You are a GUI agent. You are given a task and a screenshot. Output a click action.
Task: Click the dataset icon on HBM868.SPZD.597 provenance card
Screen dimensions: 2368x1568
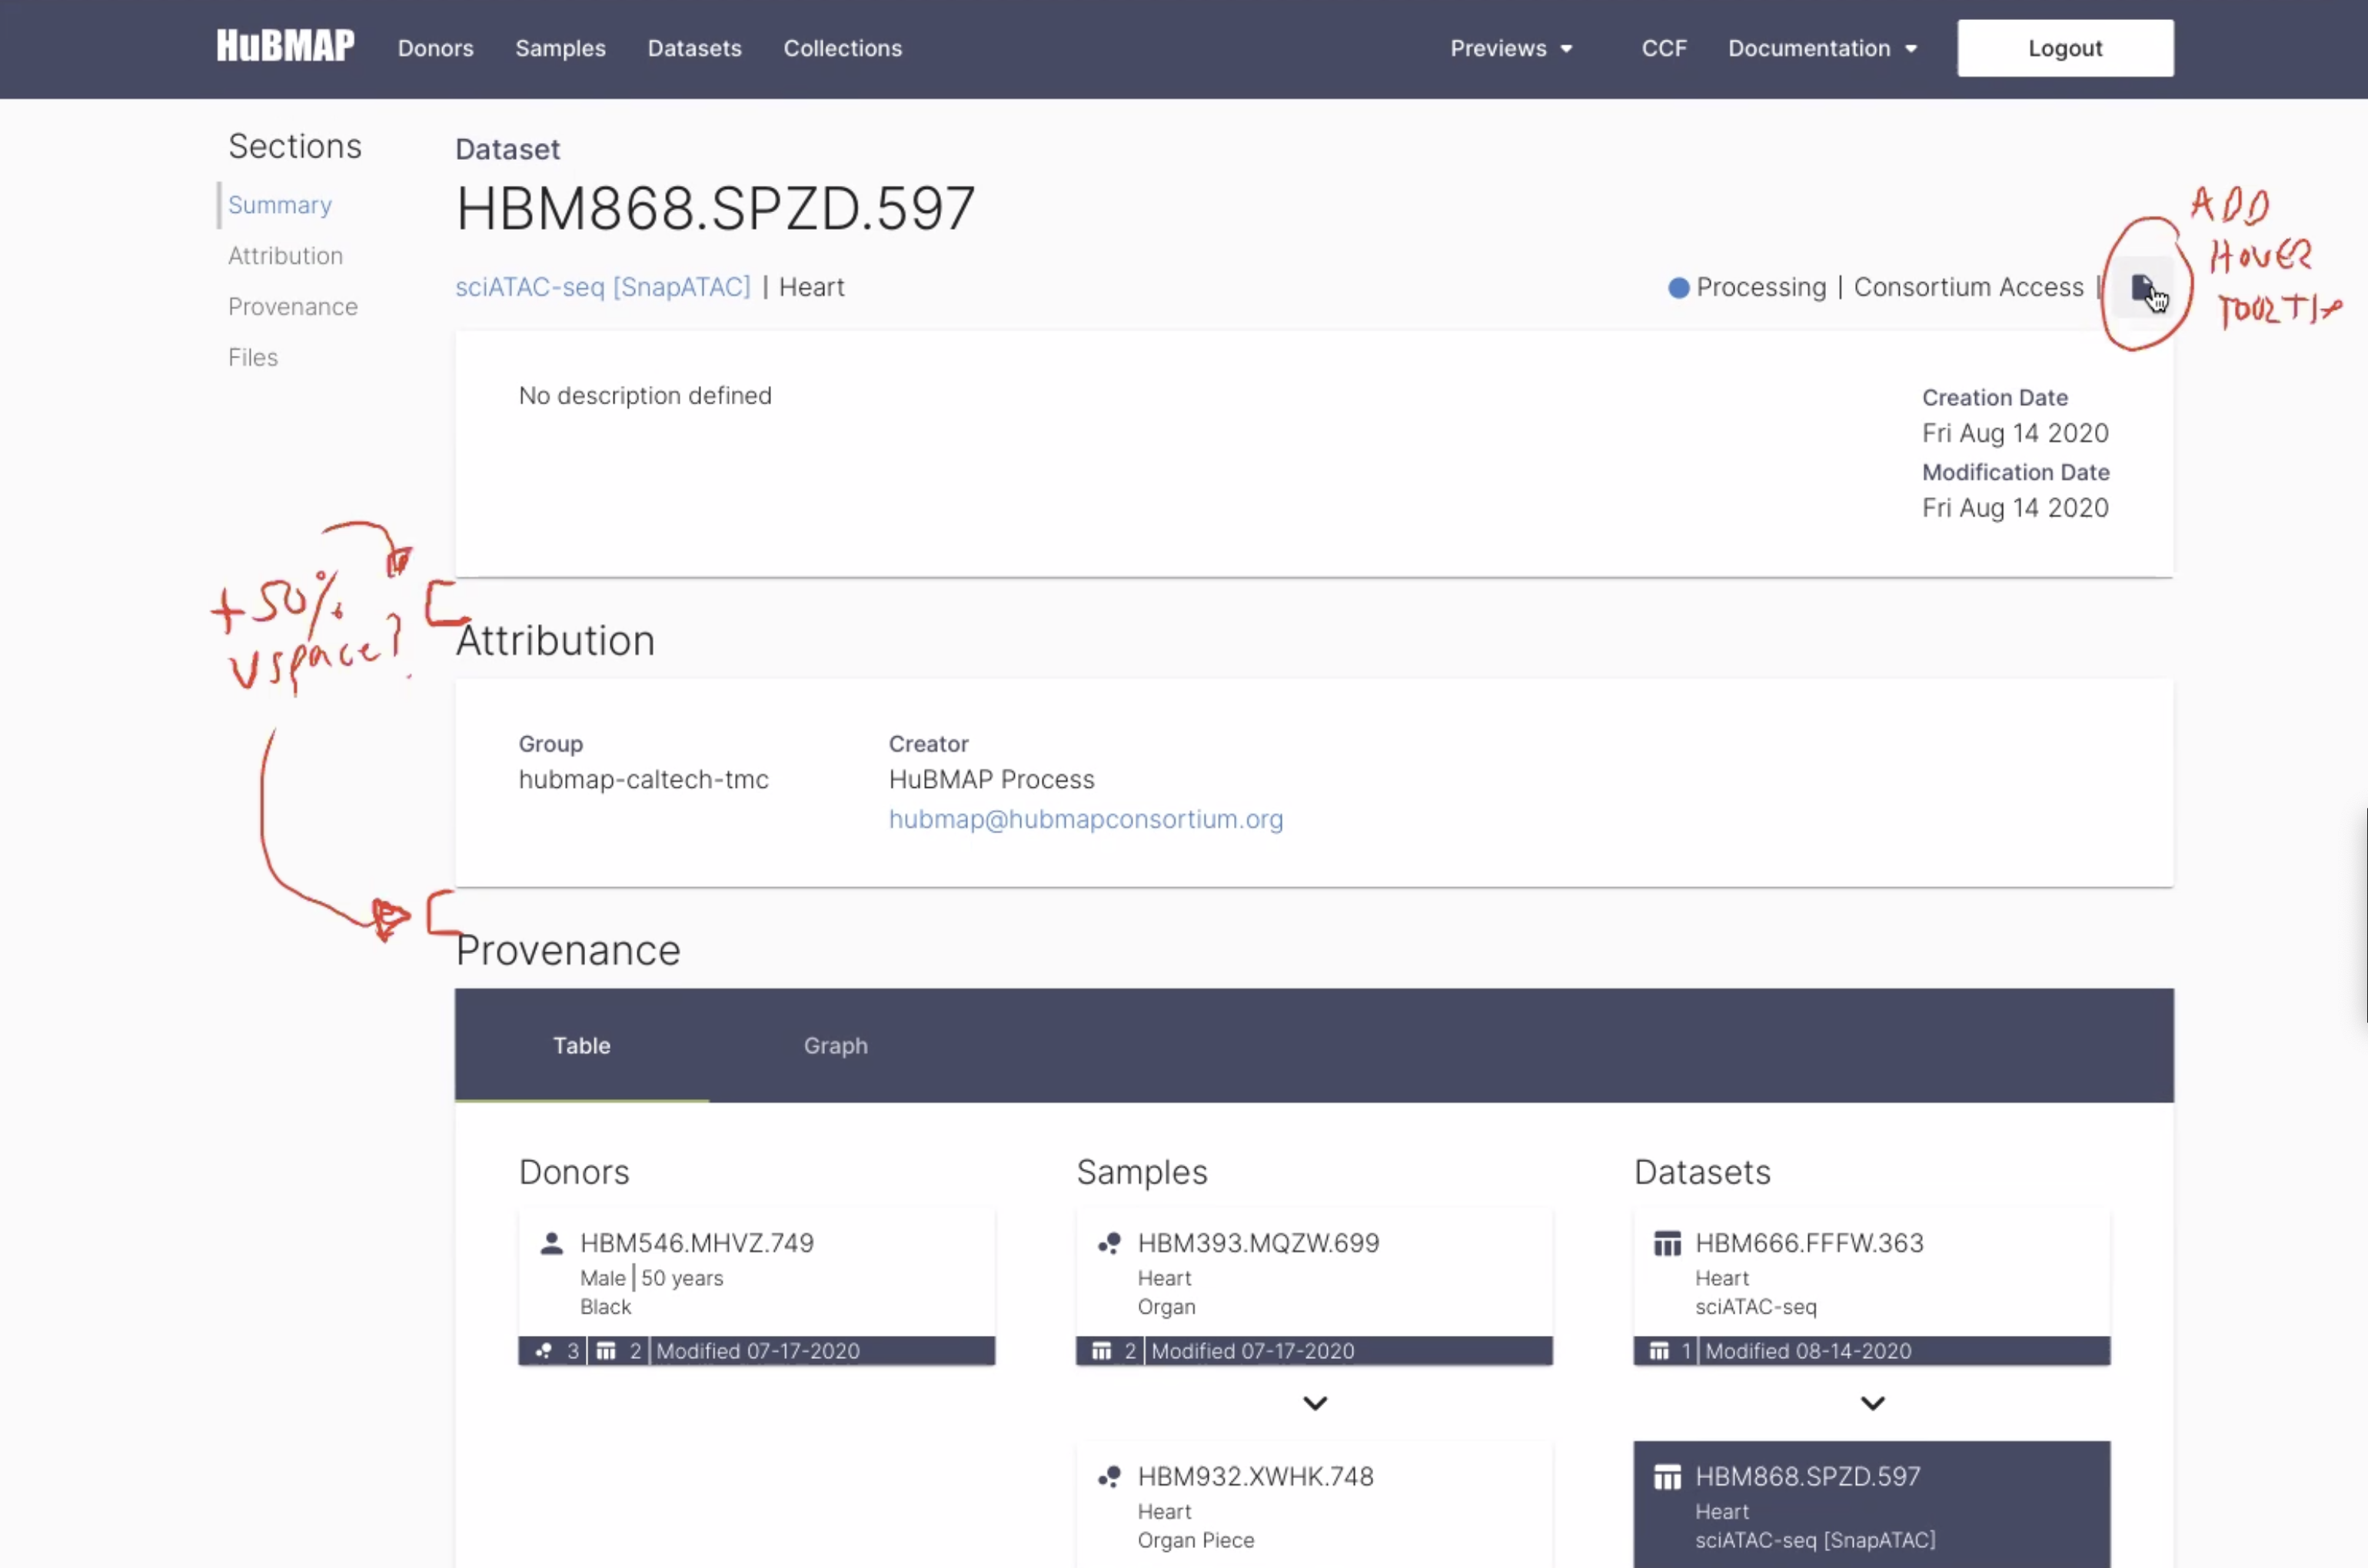(1666, 1476)
